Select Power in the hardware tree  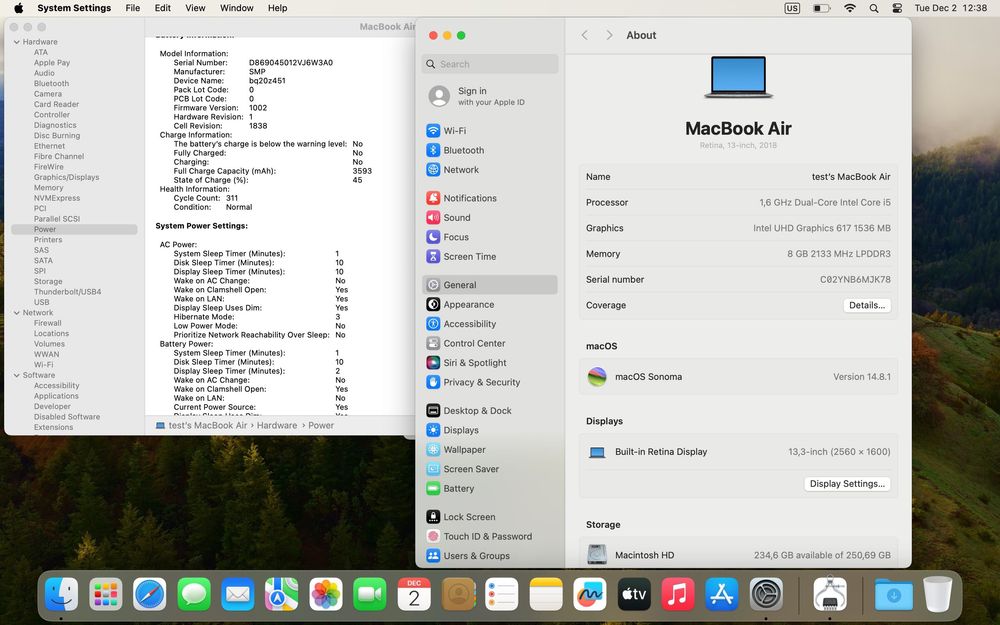click(74, 230)
